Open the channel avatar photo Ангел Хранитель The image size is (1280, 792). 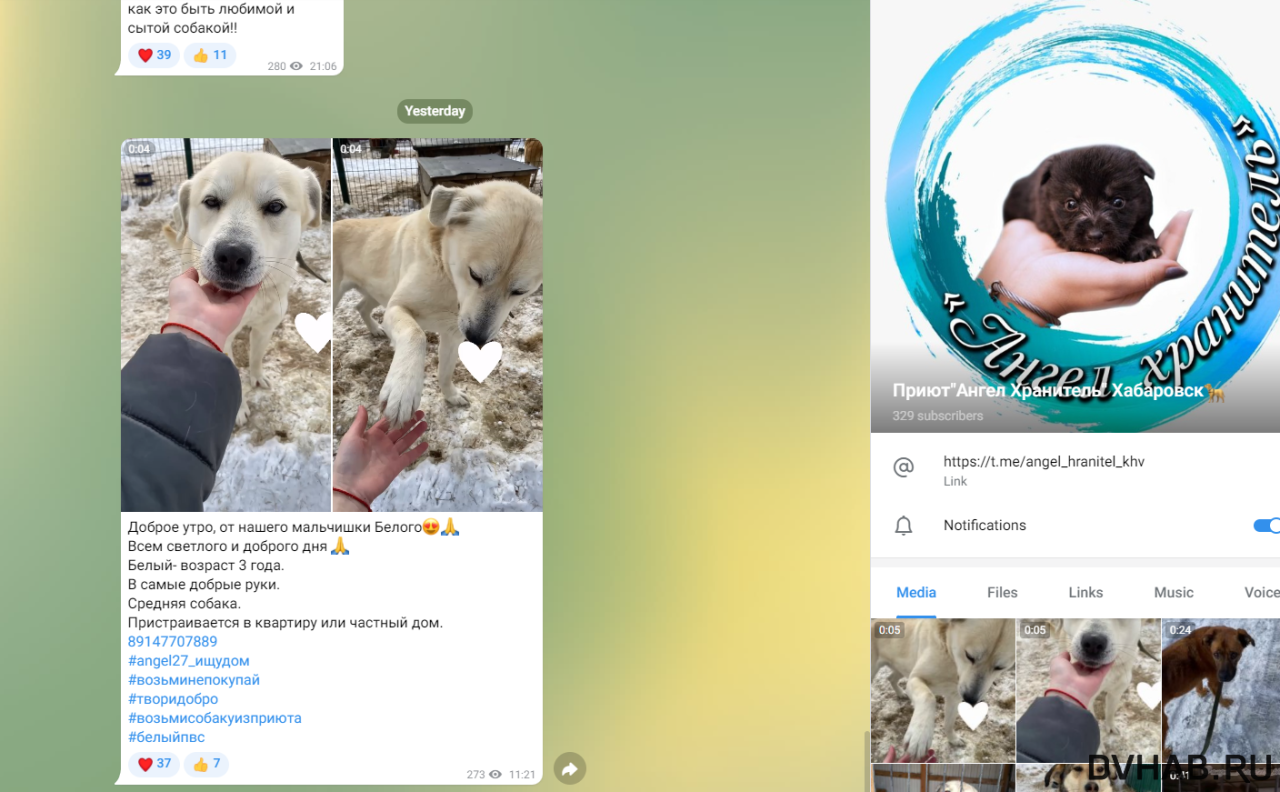coord(1075,216)
